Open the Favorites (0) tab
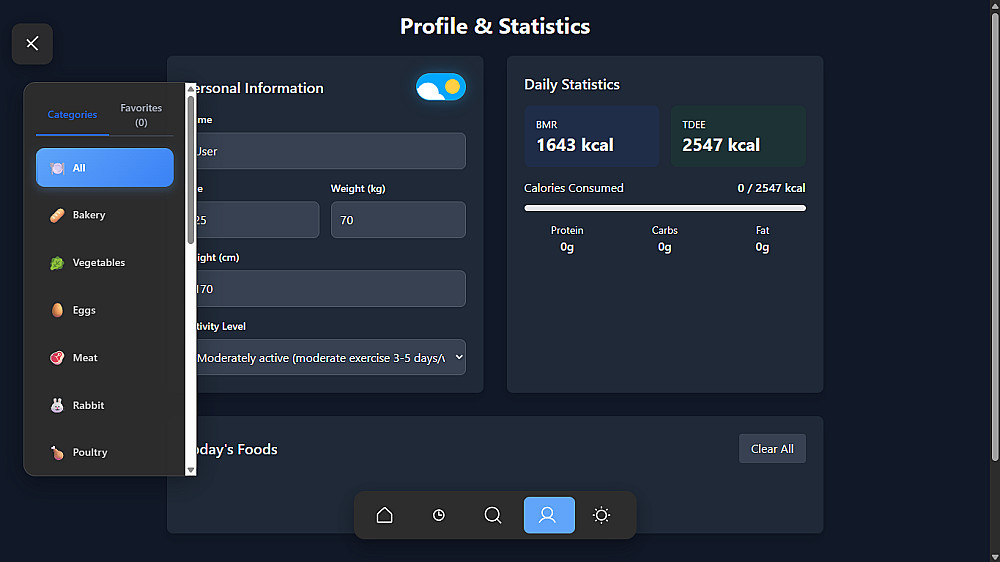Screen dimensions: 1000x562 click(x=141, y=115)
